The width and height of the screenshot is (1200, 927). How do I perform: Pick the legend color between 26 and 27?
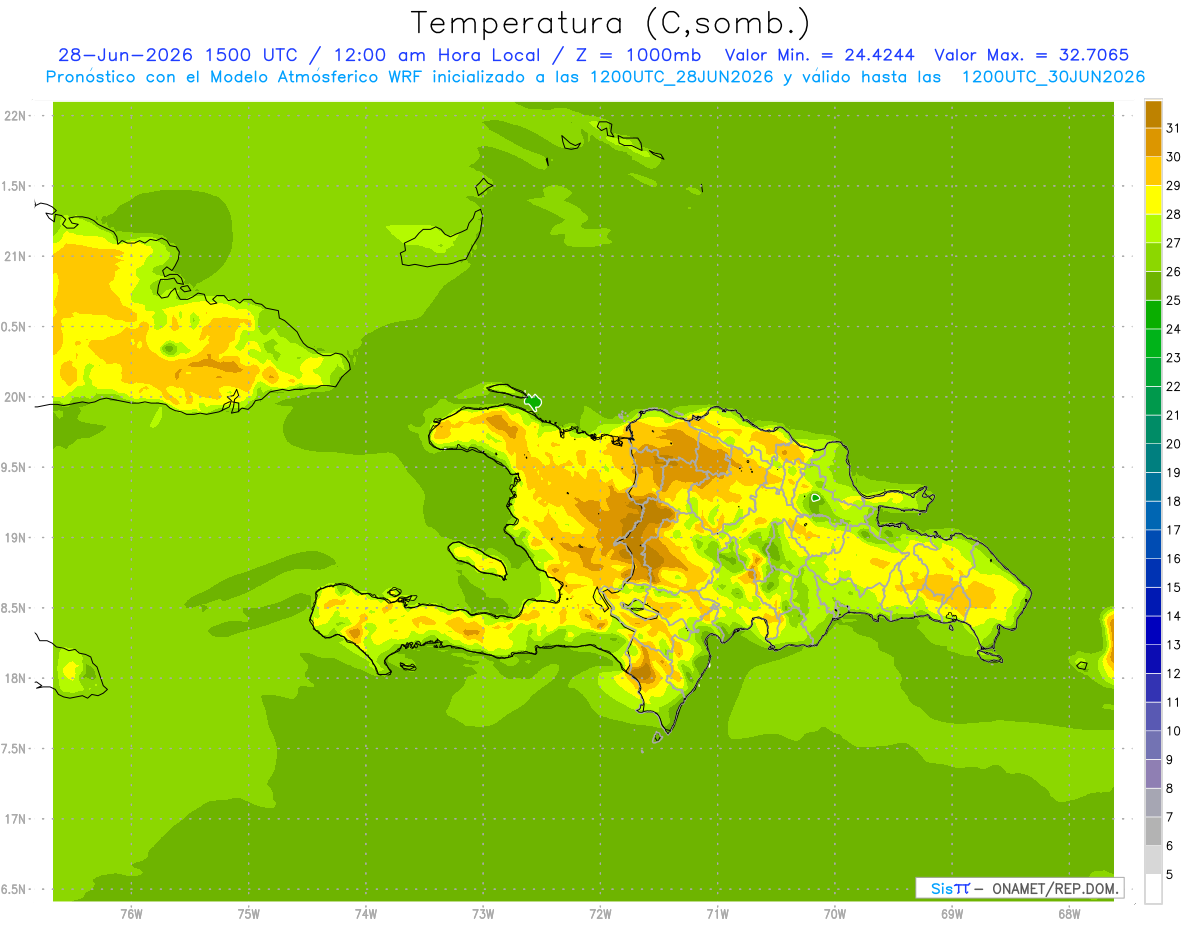tap(1153, 257)
